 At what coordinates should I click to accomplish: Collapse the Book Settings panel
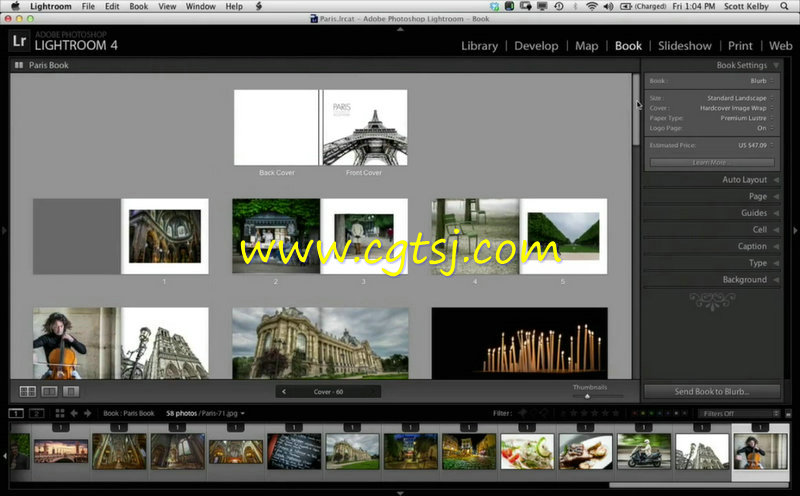(x=776, y=65)
